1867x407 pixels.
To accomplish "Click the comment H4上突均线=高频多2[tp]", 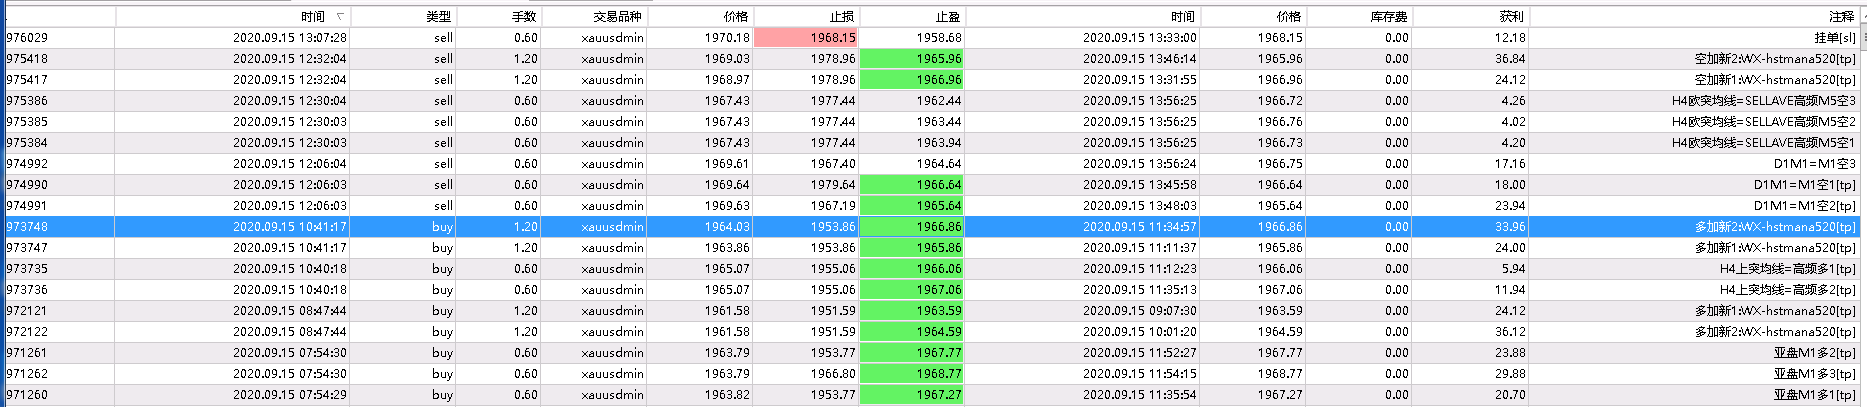I will pos(1788,289).
